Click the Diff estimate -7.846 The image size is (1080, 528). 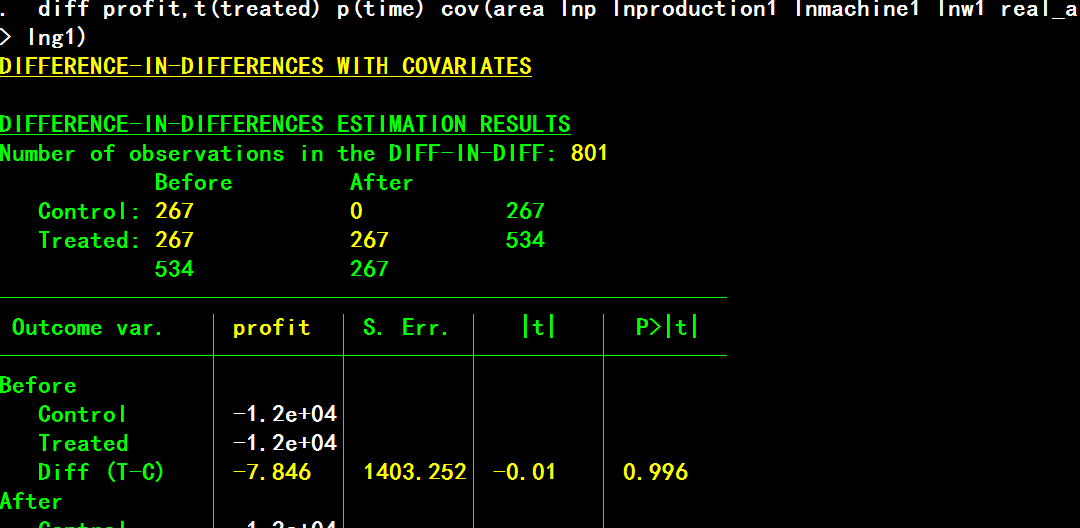(x=272, y=472)
